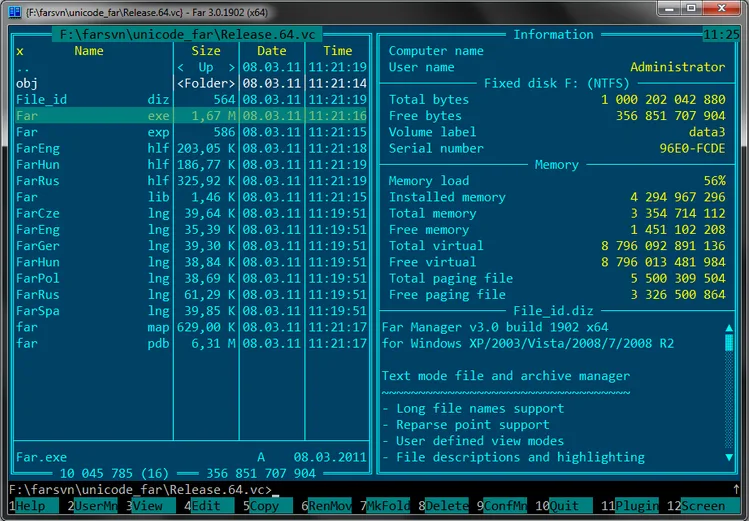Image resolution: width=749 pixels, height=521 pixels.
Task: Click the Fixed disk F: (NTFS) heading
Action: pos(556,83)
